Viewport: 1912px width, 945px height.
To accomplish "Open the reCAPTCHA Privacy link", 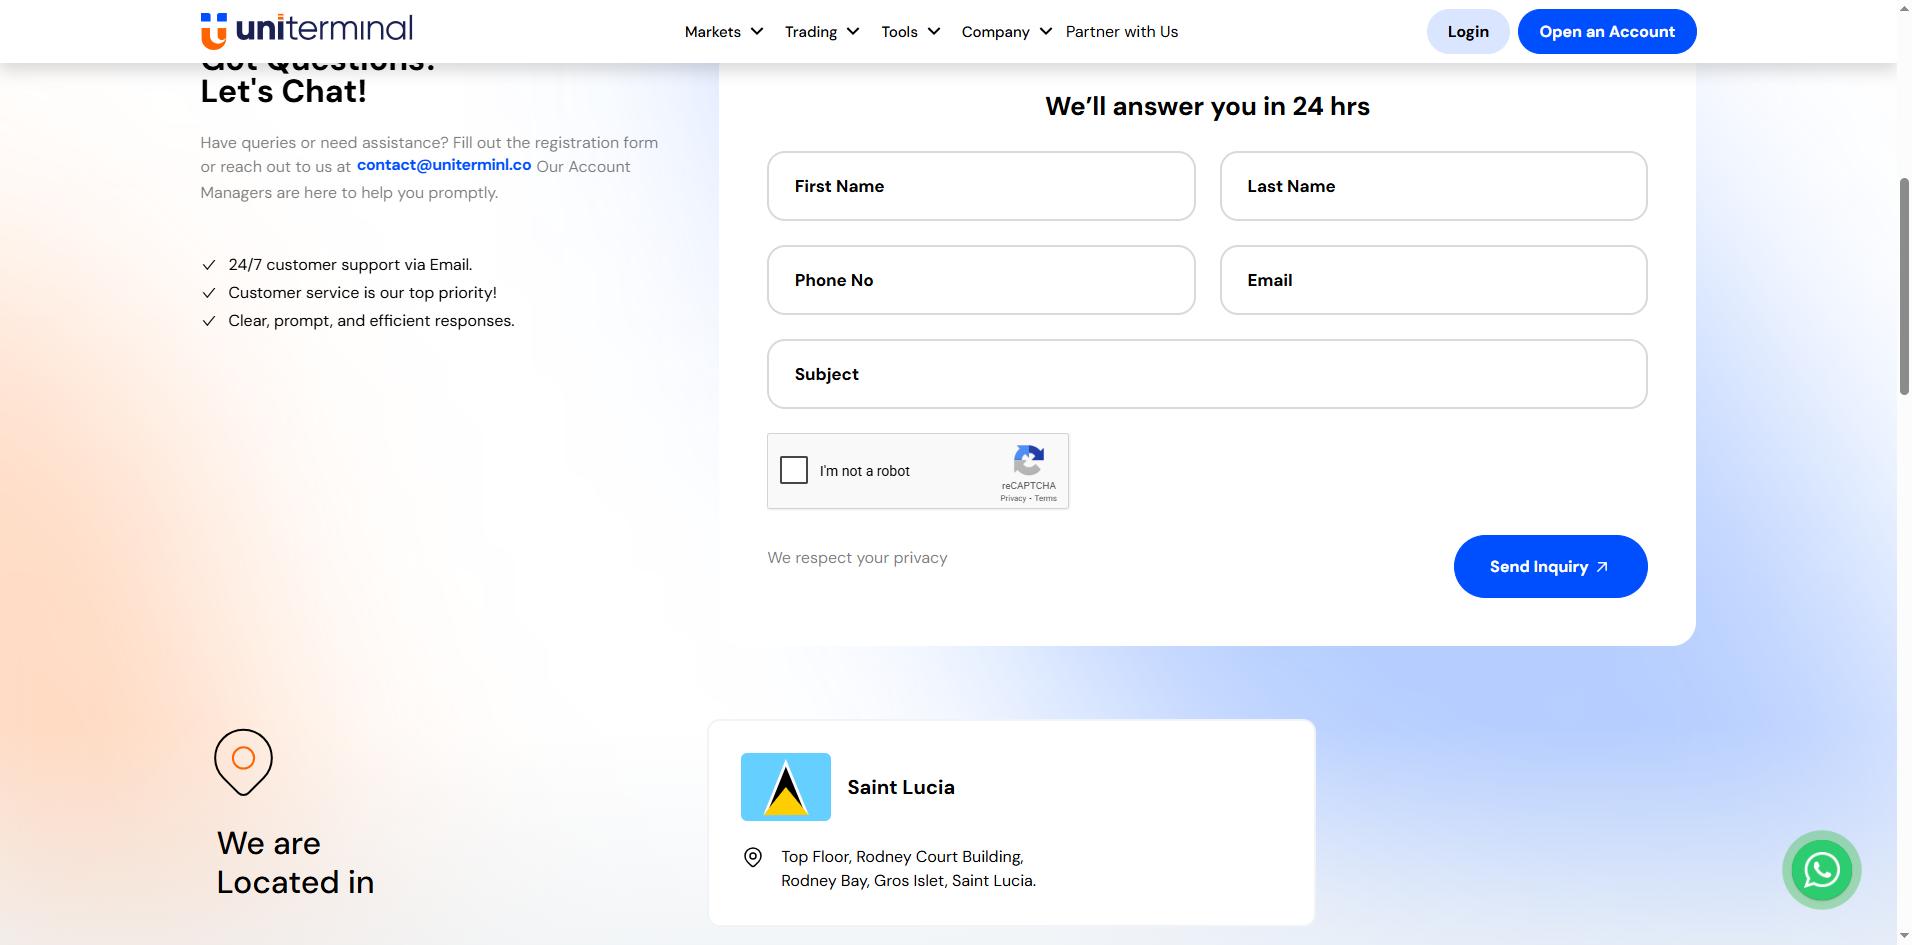I will click(1013, 498).
